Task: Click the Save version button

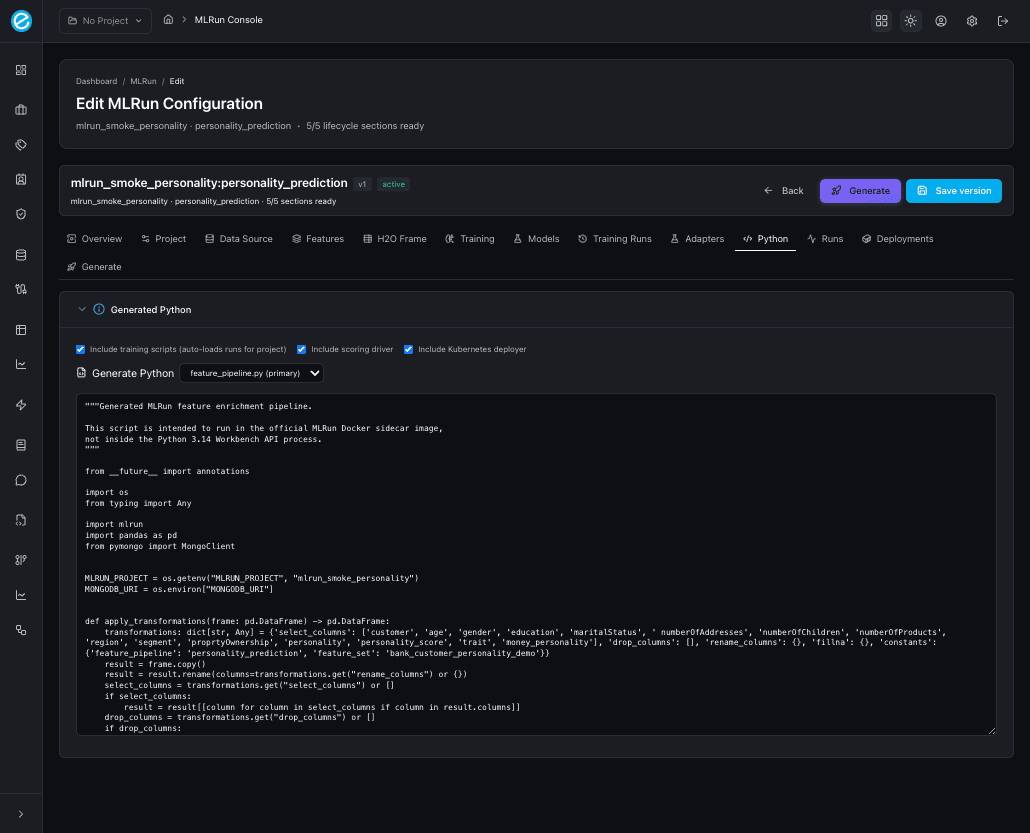Action: (x=953, y=190)
